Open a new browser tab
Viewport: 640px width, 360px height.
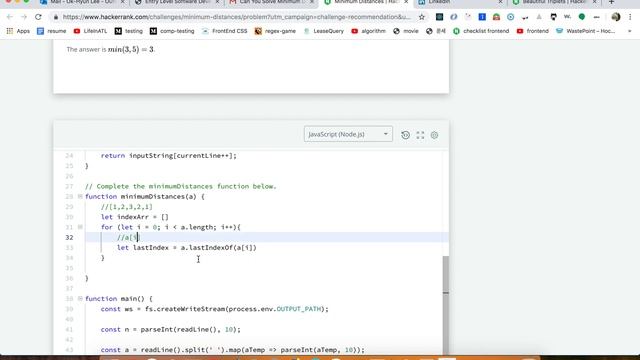click(x=611, y=2)
